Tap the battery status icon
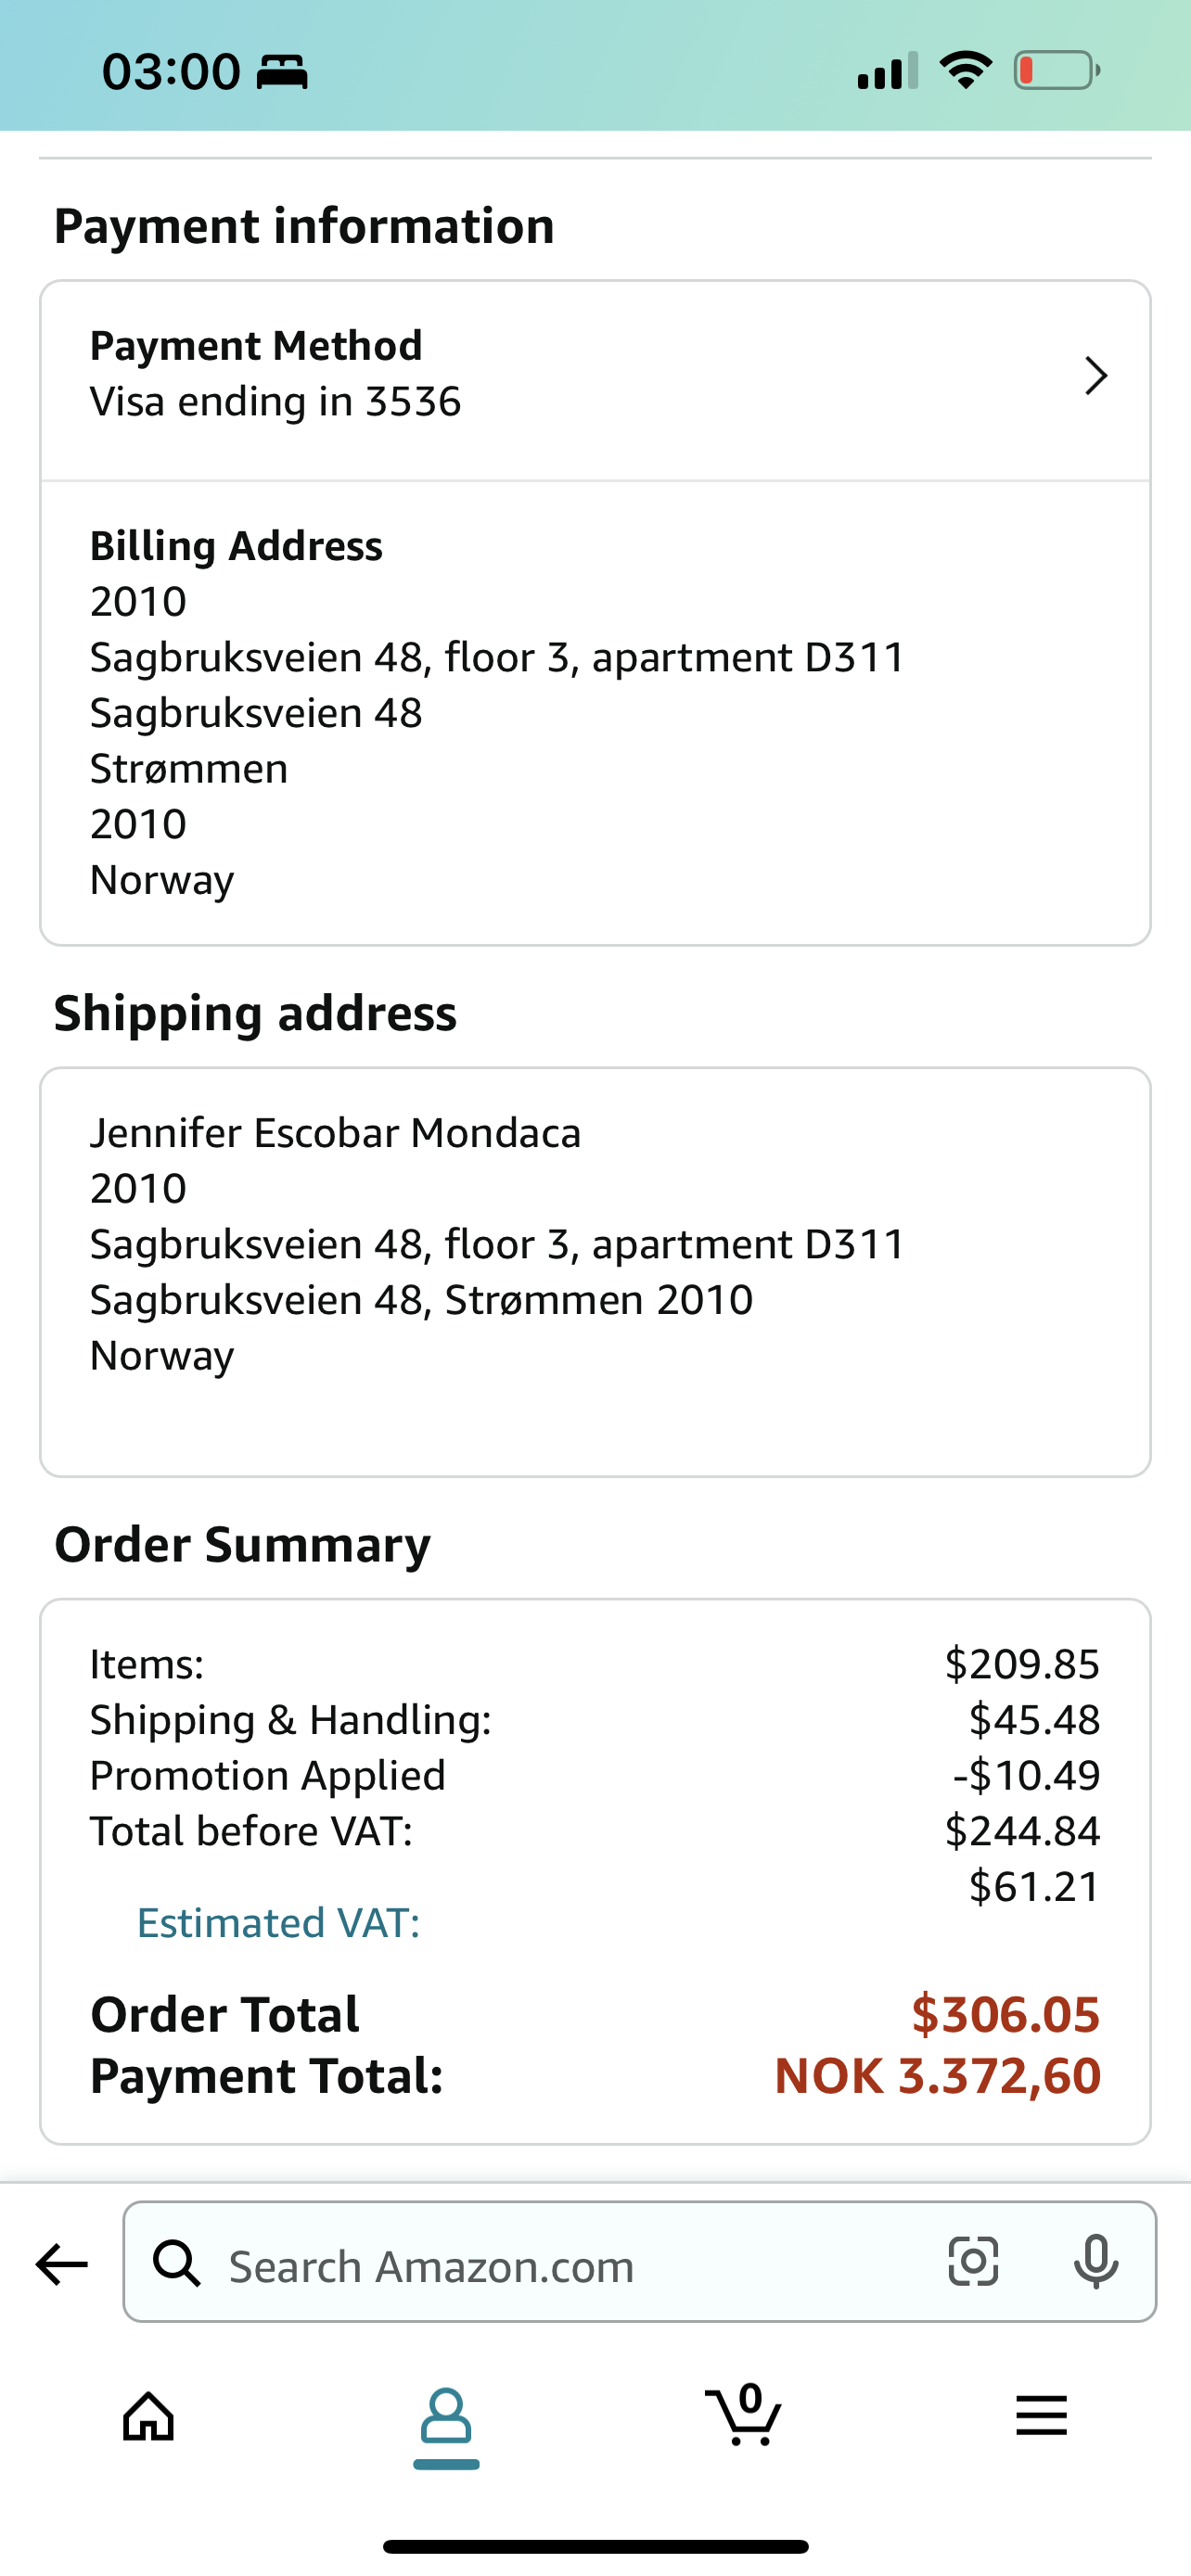The image size is (1191, 2576). 1057,70
